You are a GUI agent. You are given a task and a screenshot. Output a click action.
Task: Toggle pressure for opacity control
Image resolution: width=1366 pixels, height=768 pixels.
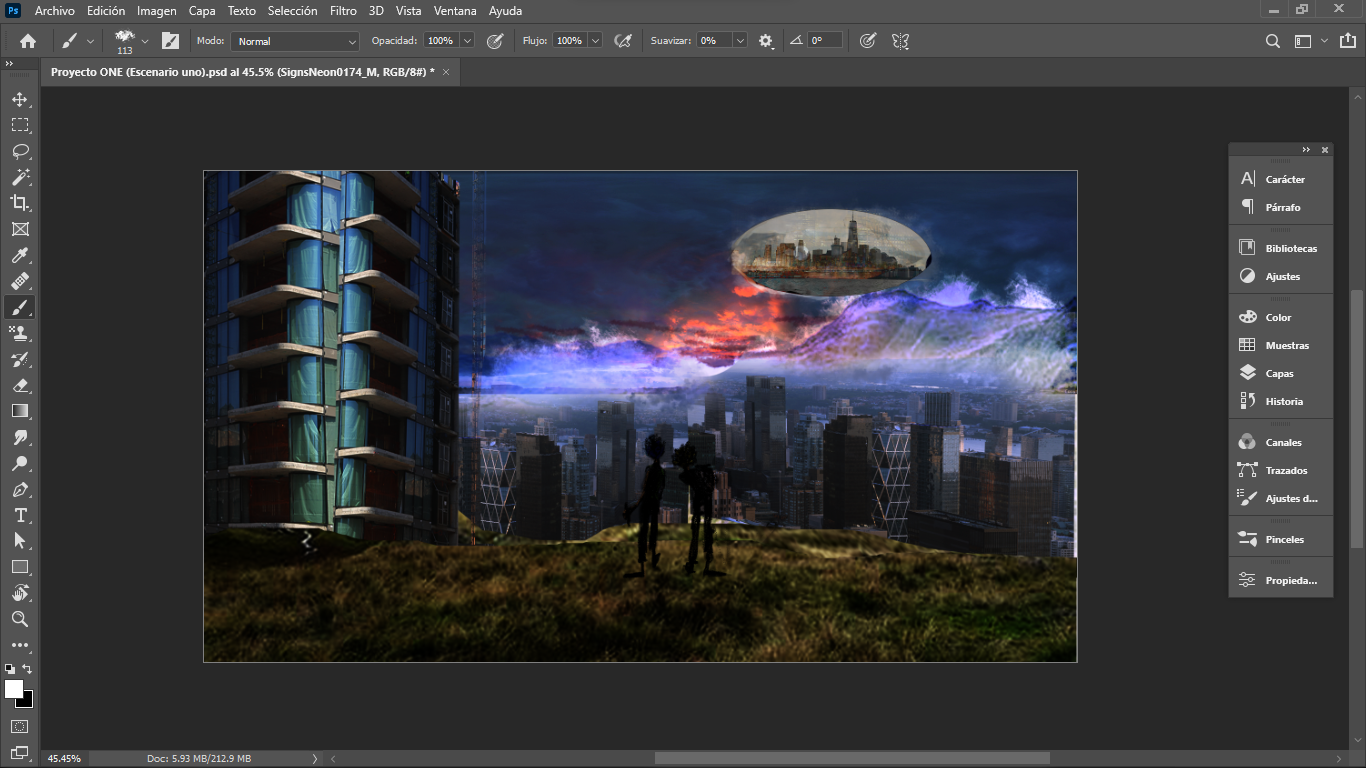[x=494, y=41]
